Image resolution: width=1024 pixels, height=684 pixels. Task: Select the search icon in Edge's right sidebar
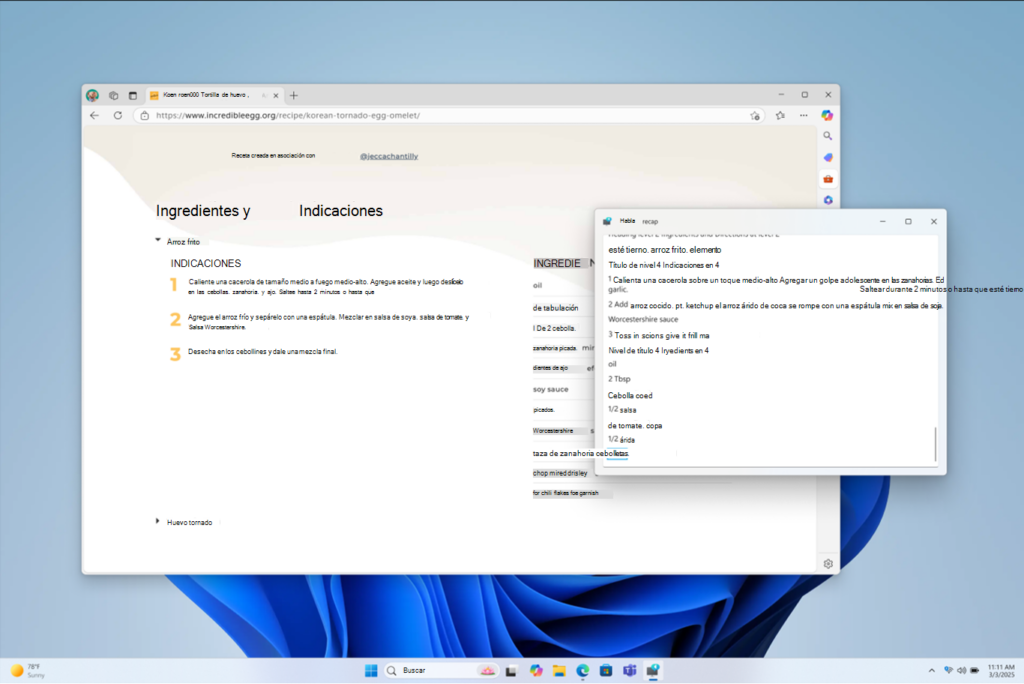click(x=827, y=135)
